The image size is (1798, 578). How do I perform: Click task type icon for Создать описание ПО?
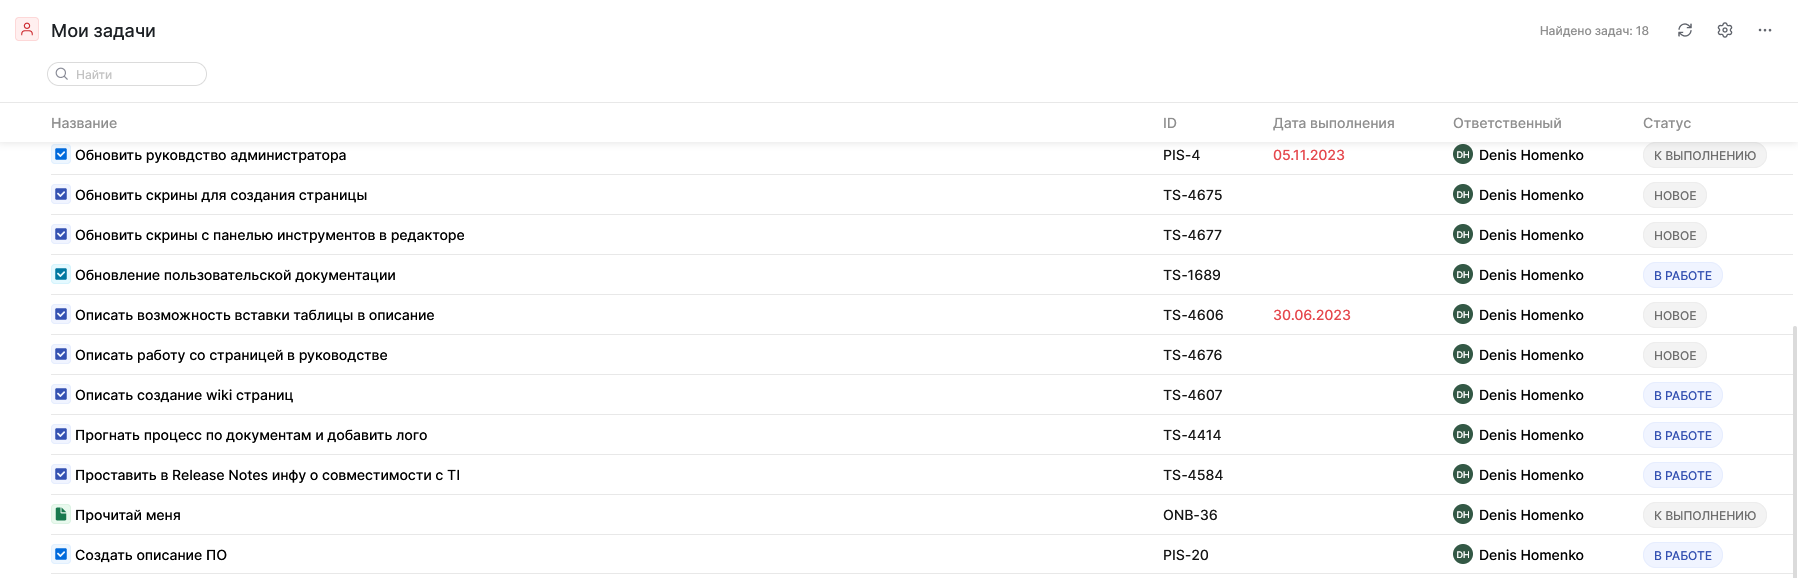coord(61,555)
